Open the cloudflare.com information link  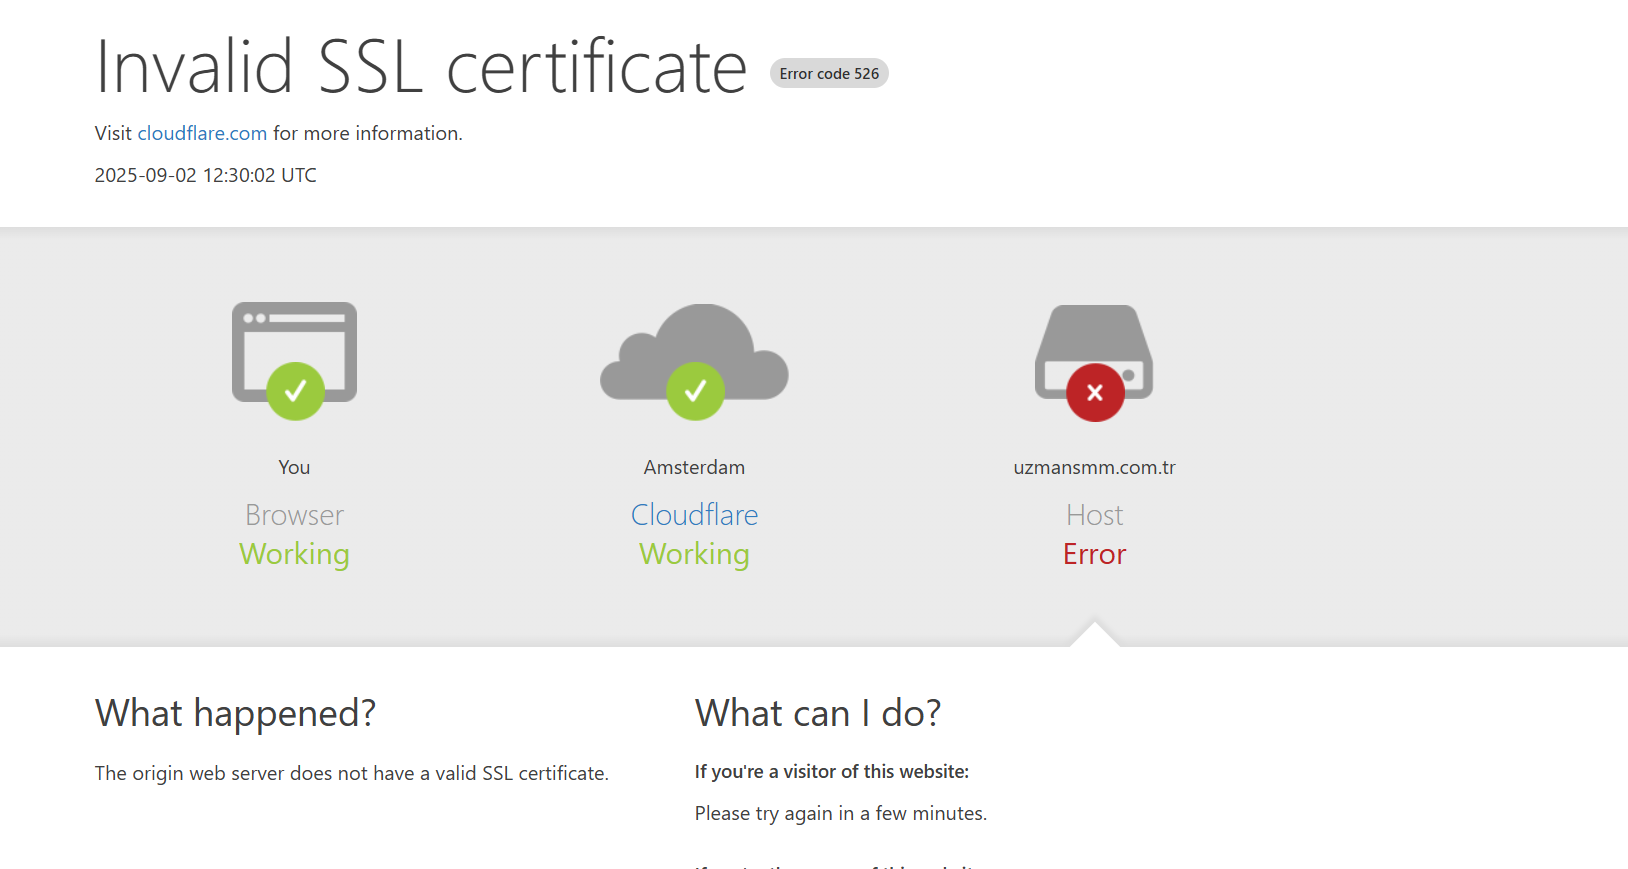pyautogui.click(x=202, y=133)
